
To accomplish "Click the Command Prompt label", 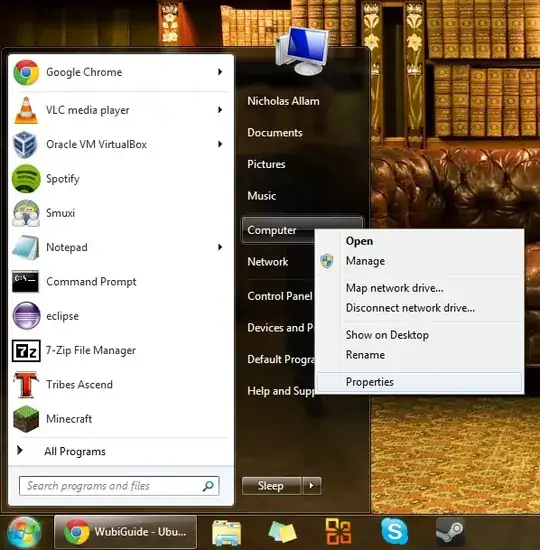I will point(91,282).
